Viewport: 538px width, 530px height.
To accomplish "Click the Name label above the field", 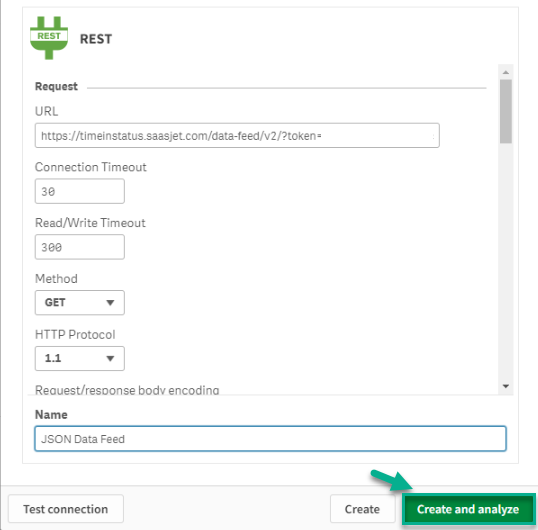I will (51, 414).
